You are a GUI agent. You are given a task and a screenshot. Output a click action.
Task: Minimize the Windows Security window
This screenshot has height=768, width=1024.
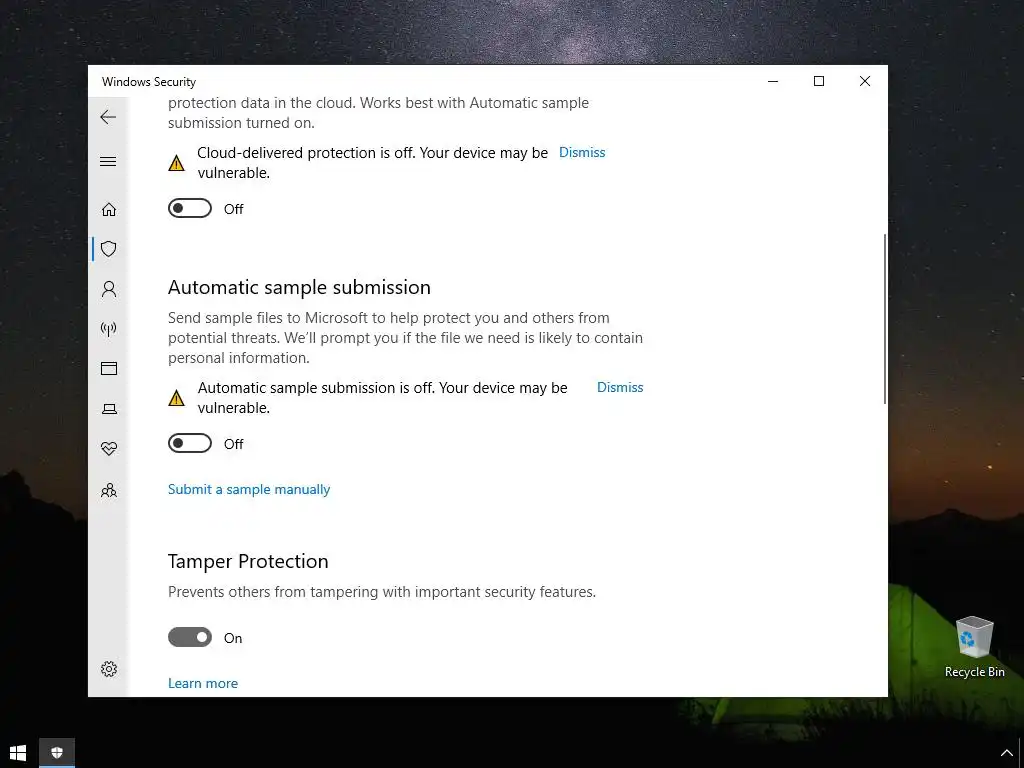point(773,81)
